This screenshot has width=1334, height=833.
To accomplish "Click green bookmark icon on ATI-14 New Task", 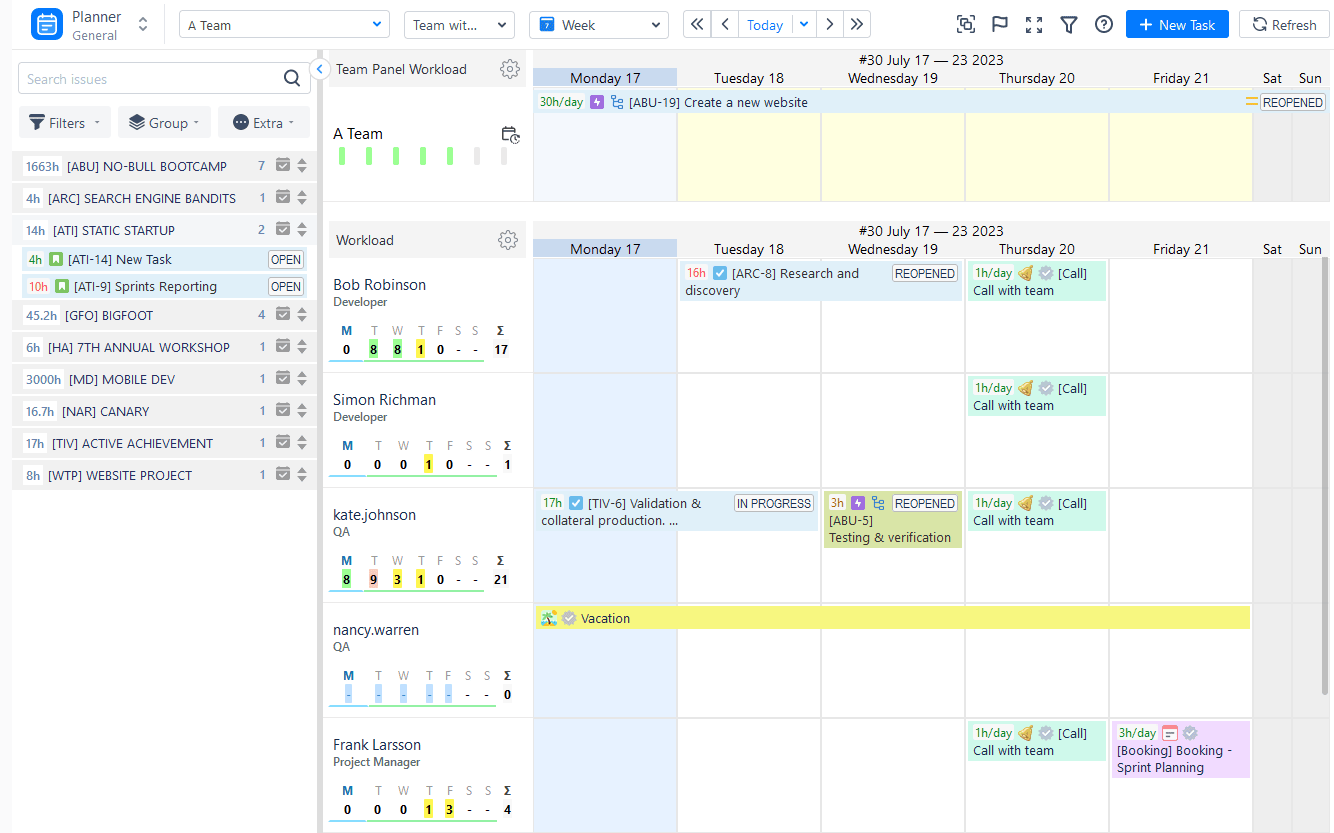I will click(x=57, y=259).
